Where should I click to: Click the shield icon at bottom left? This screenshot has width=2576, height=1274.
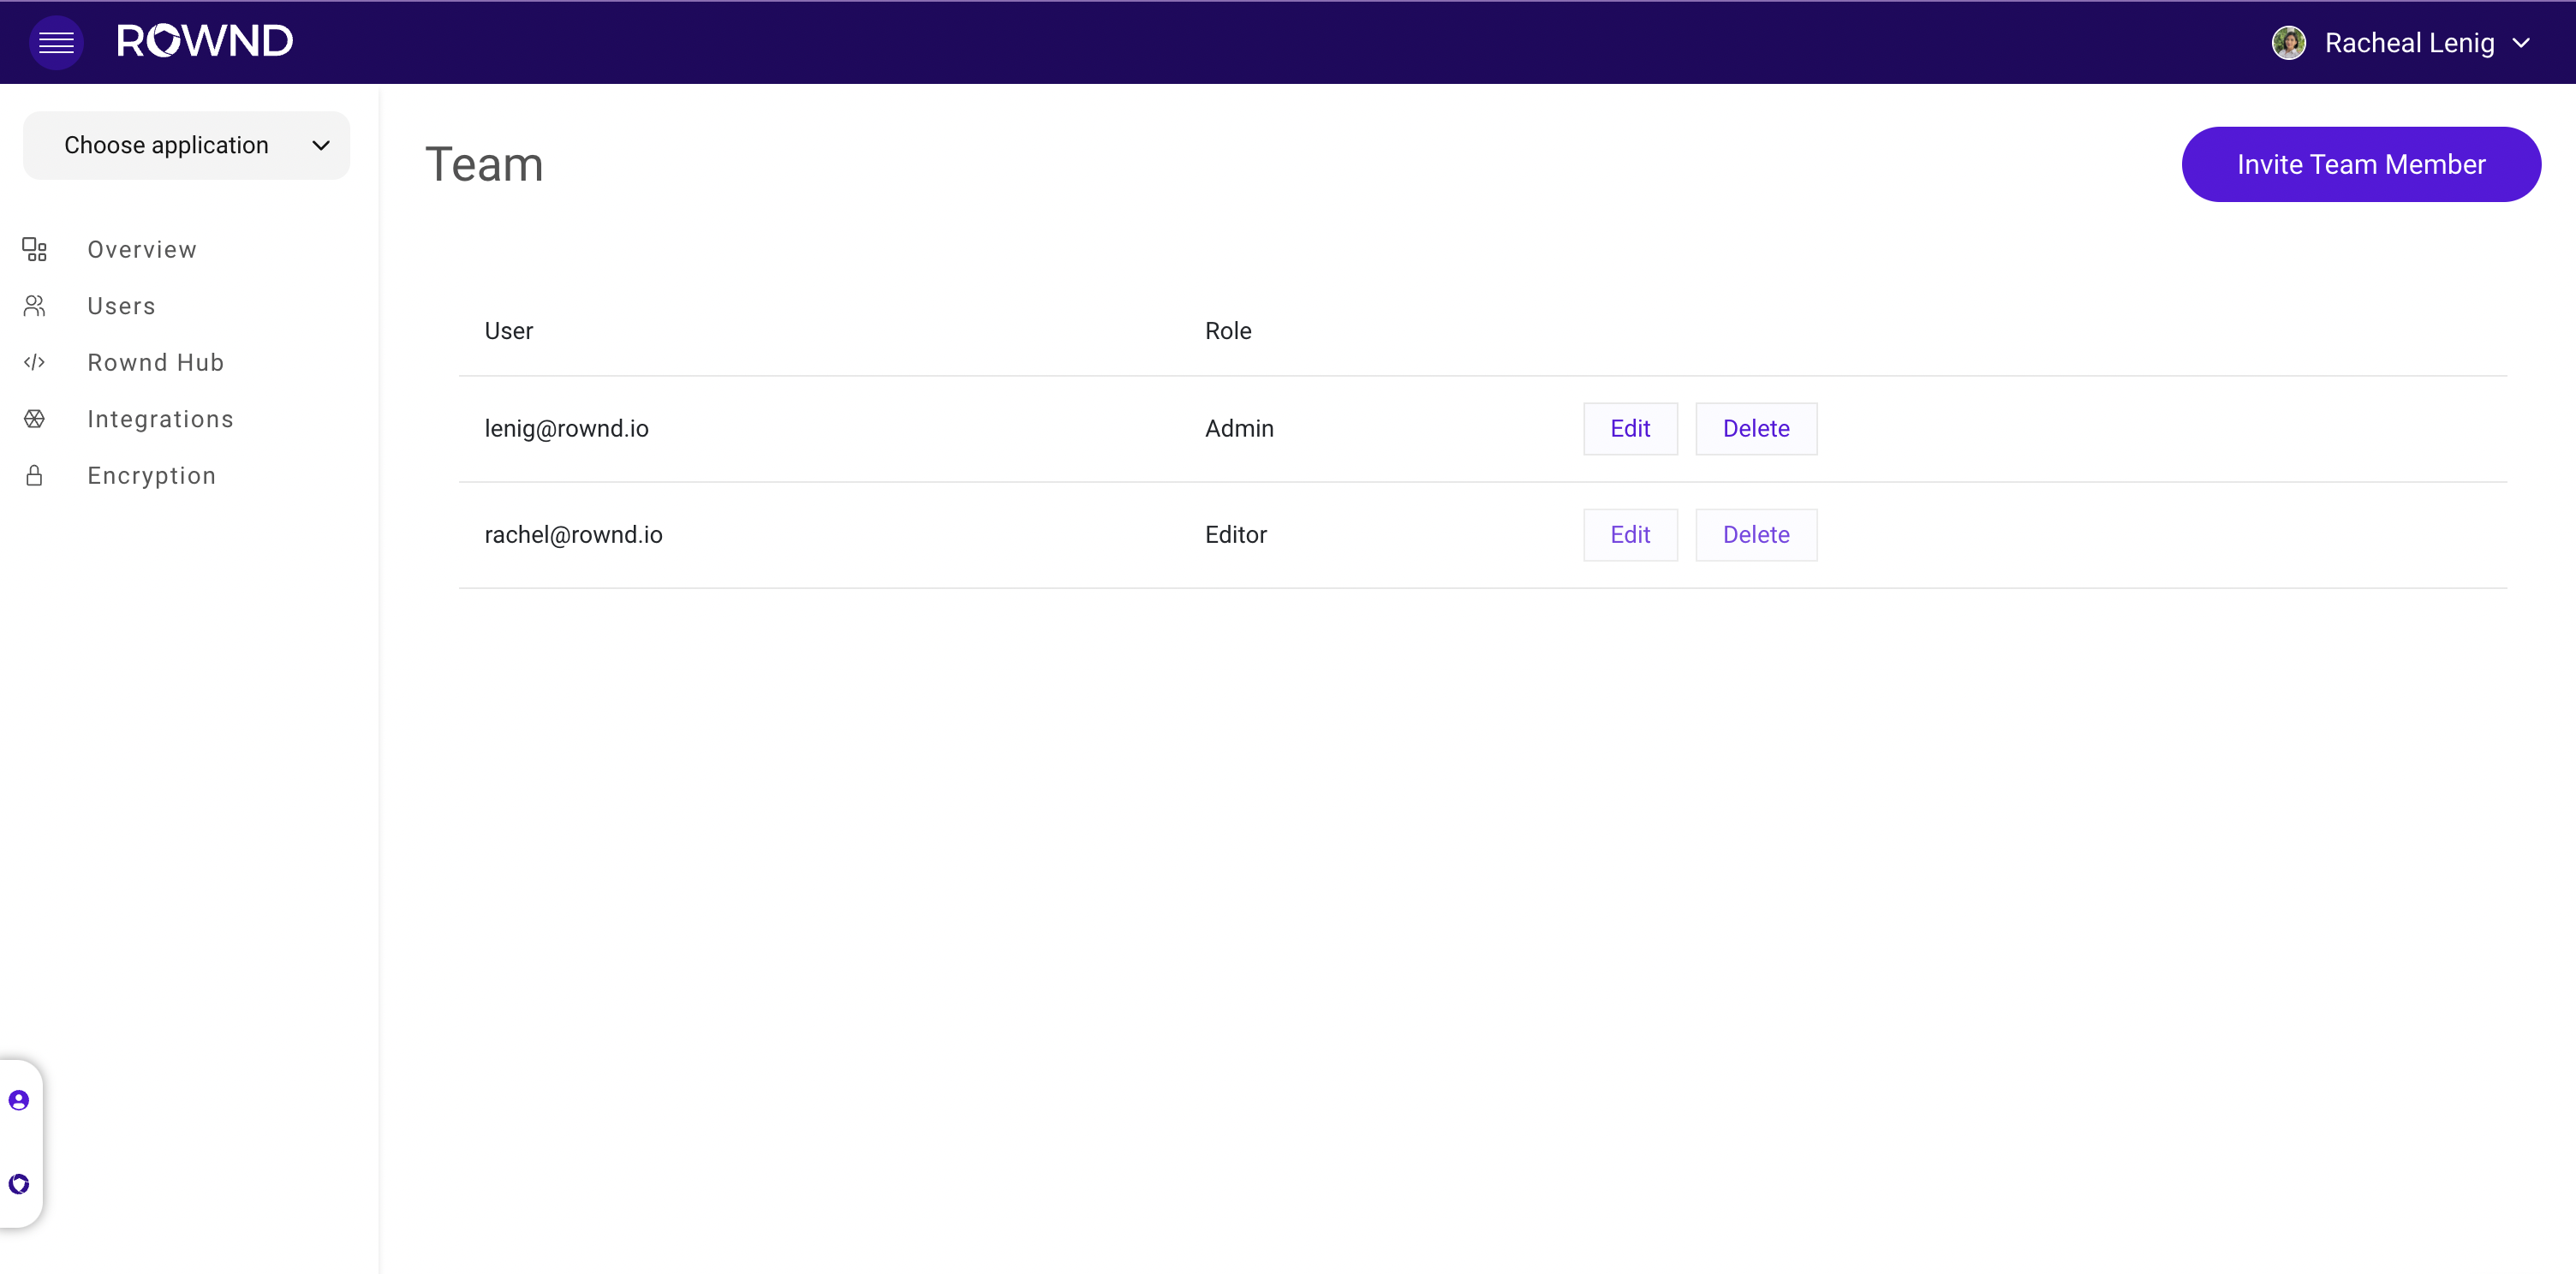tap(19, 1184)
